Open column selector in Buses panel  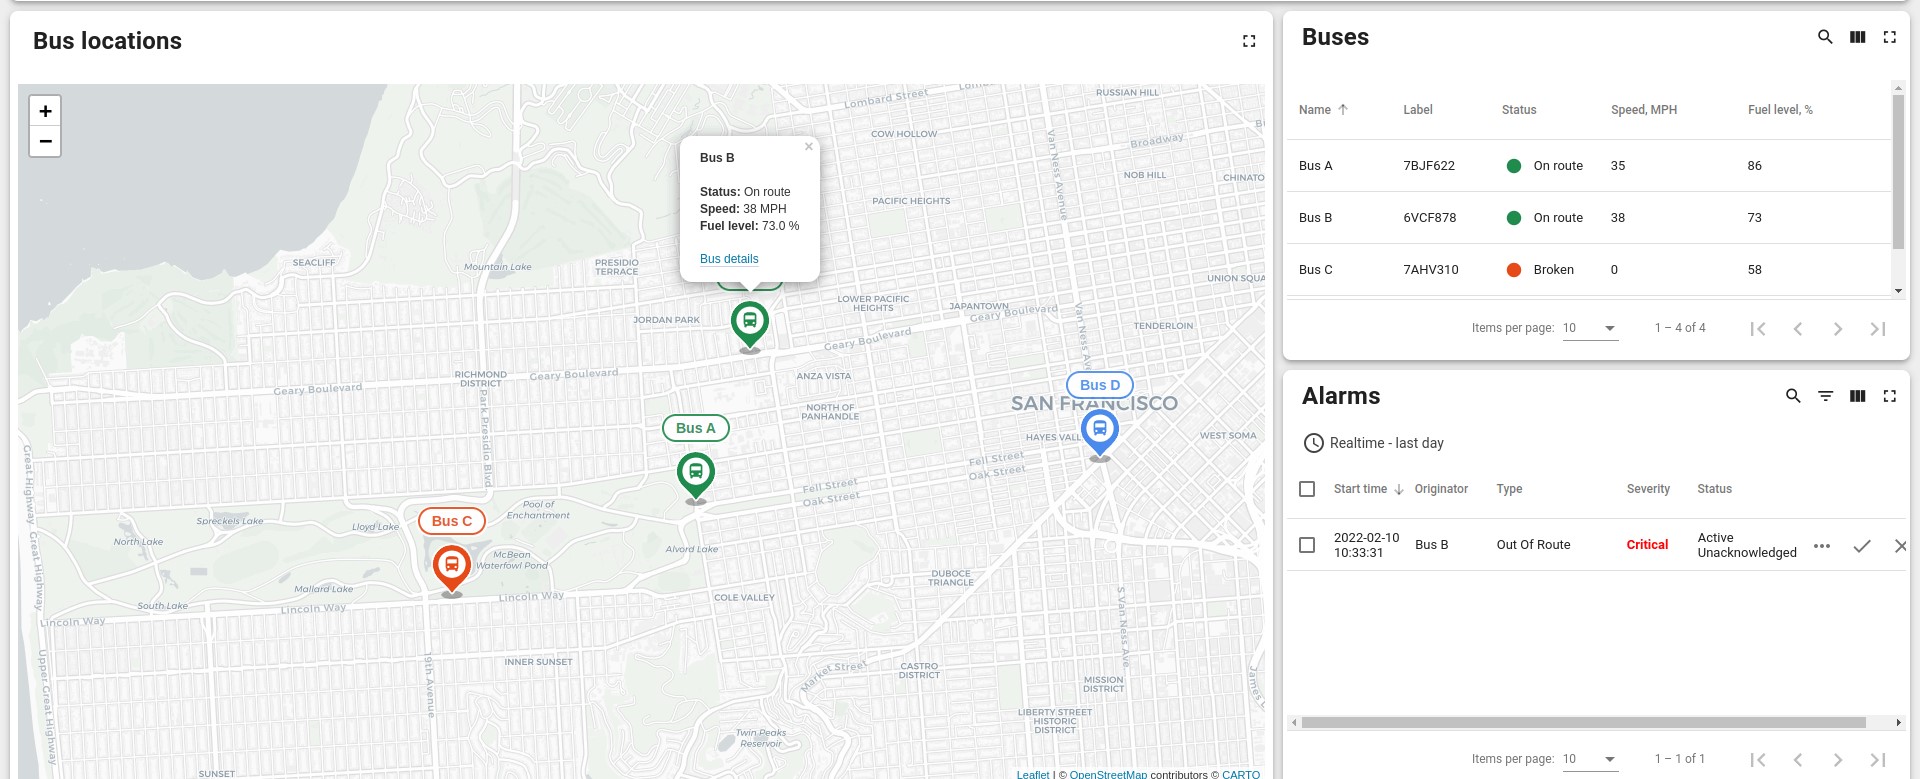pos(1857,37)
